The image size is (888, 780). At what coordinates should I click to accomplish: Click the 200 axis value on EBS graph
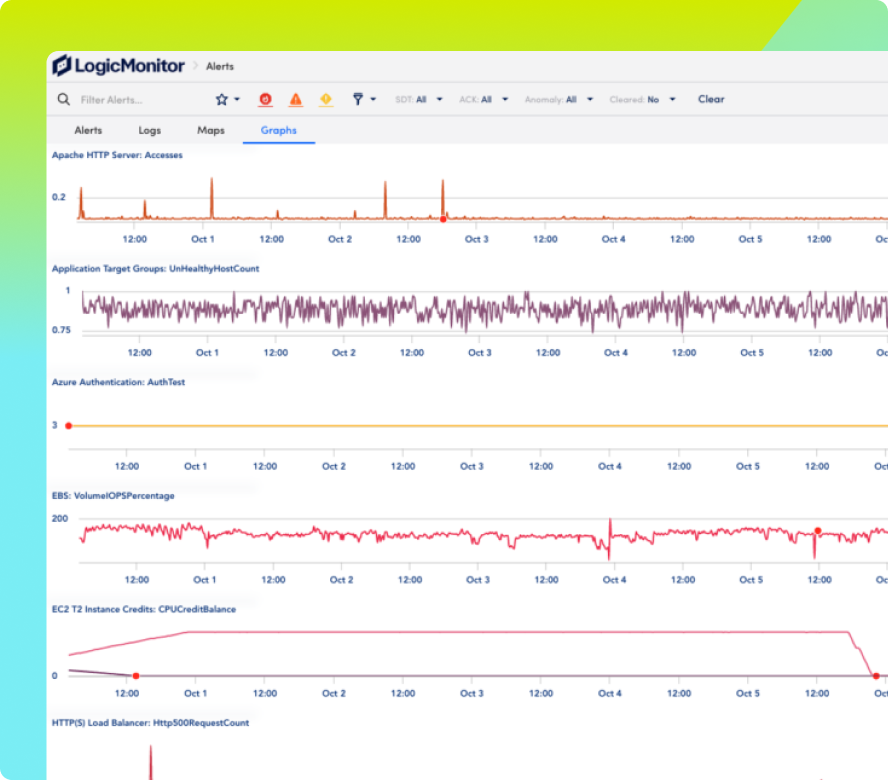pos(59,518)
